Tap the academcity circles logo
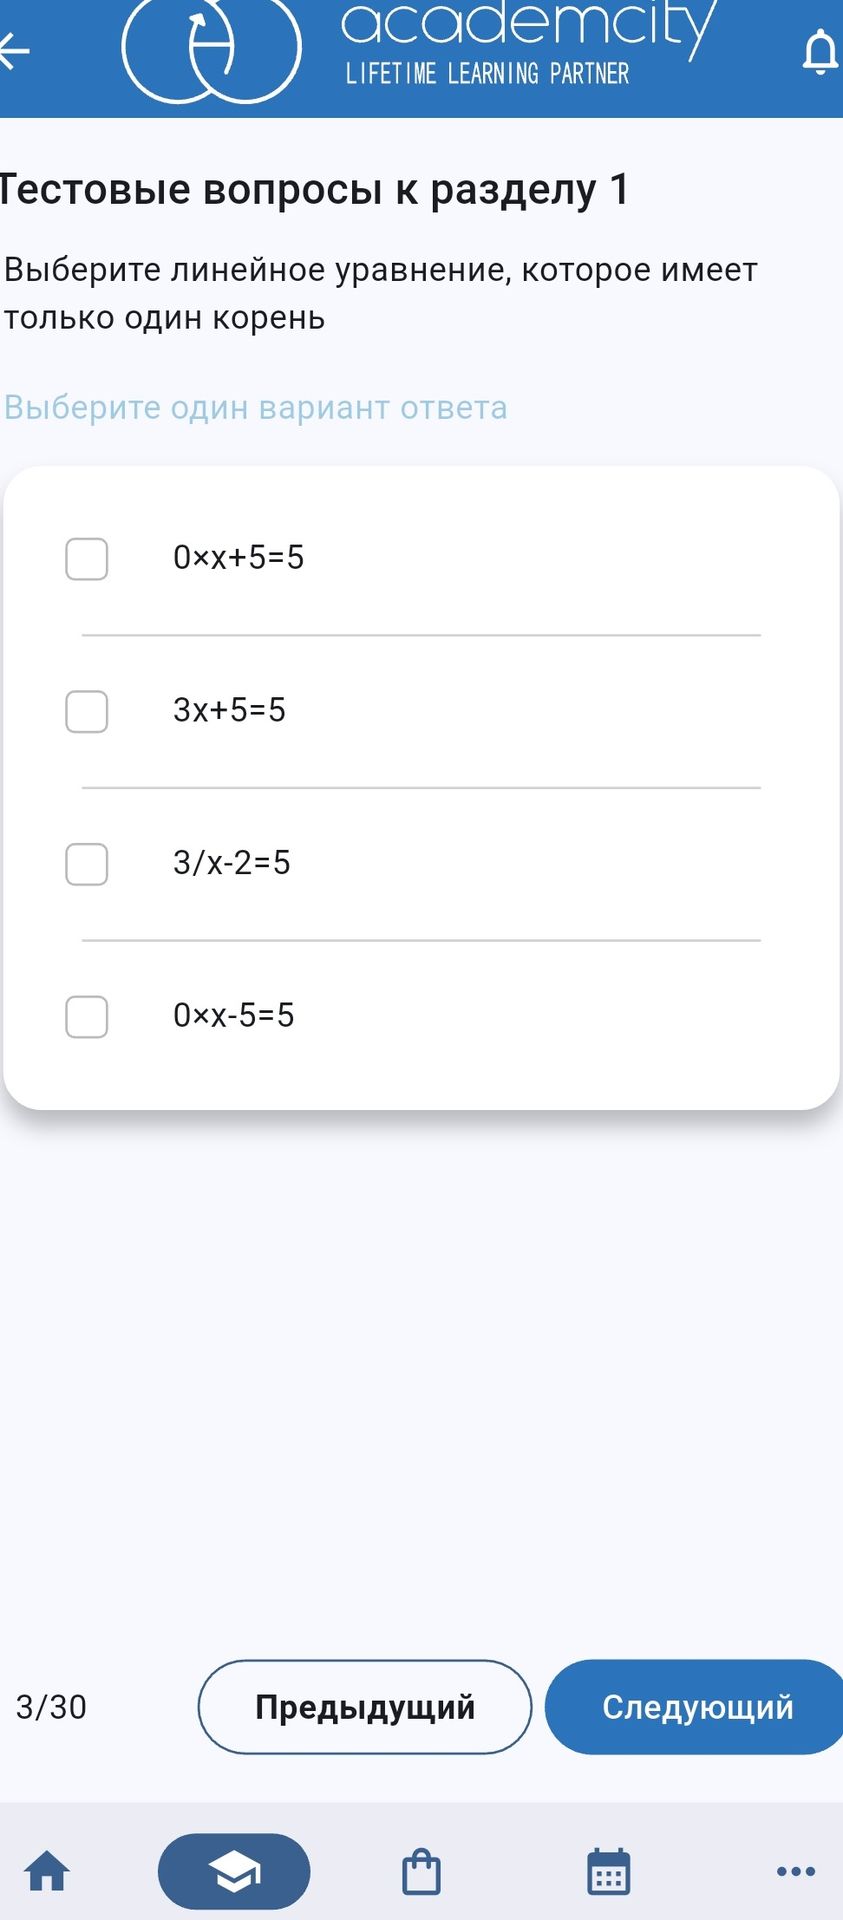 tap(211, 48)
